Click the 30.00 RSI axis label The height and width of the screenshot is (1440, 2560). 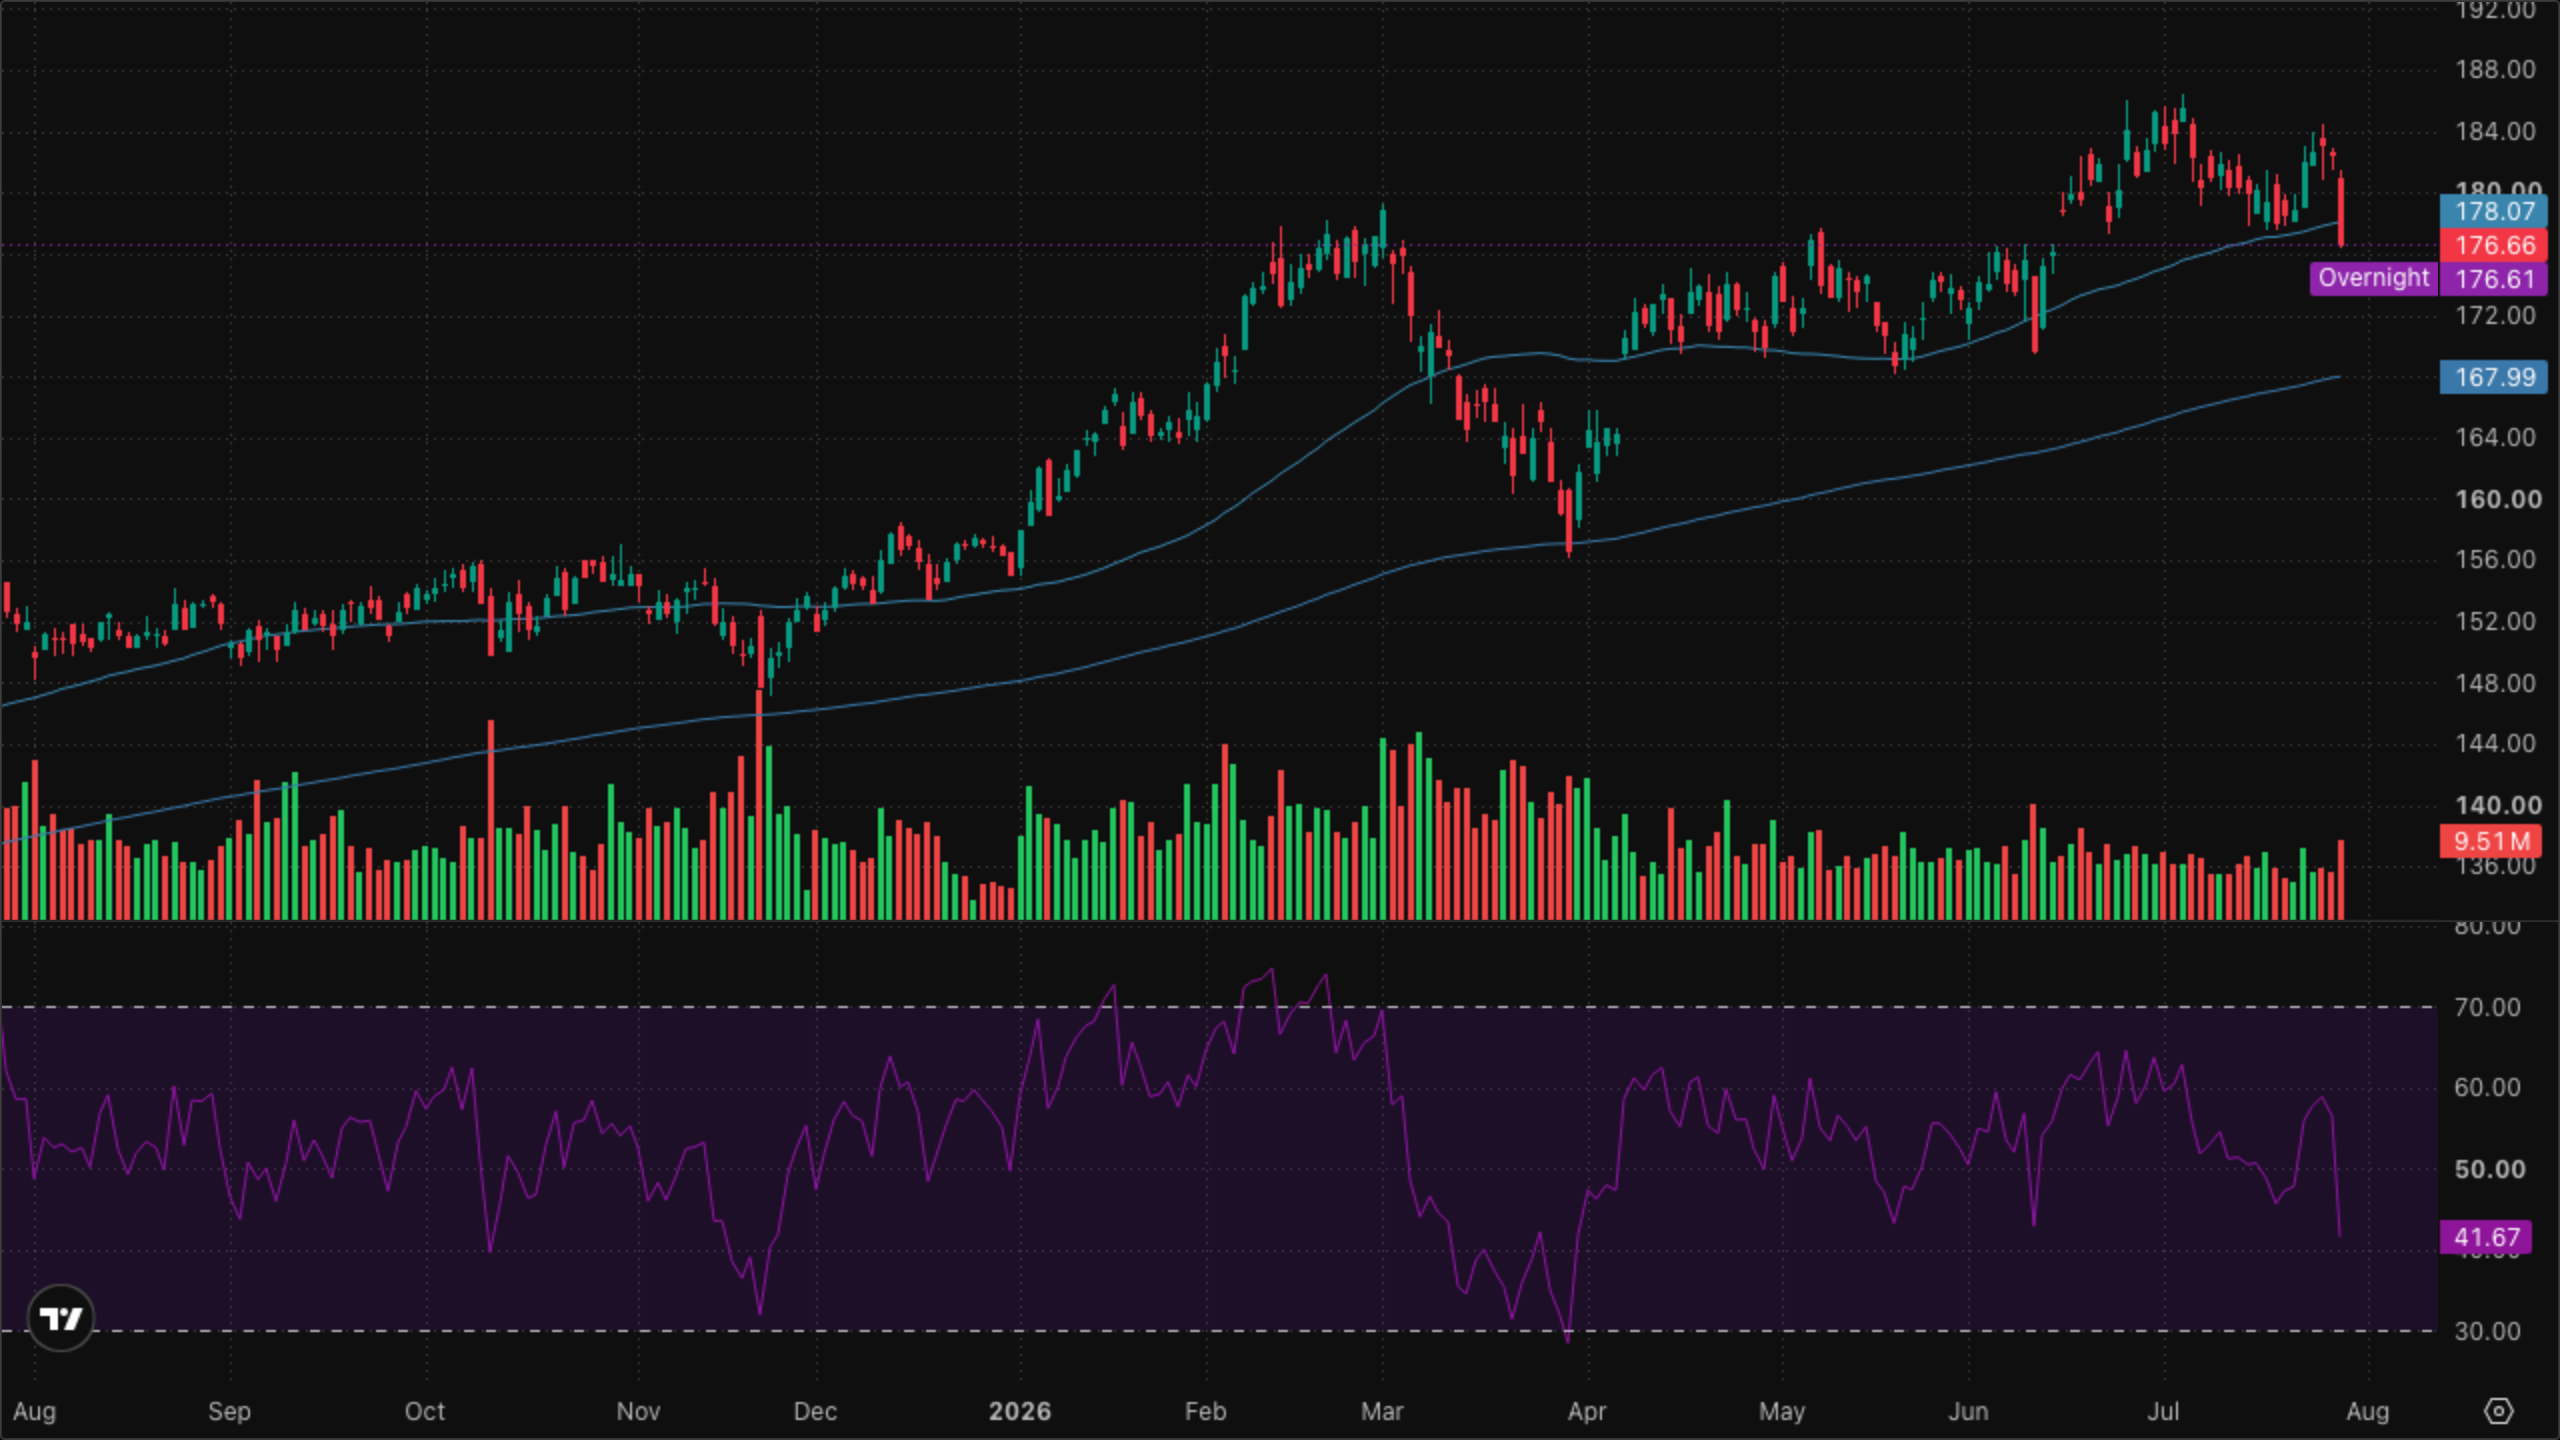point(2487,1331)
